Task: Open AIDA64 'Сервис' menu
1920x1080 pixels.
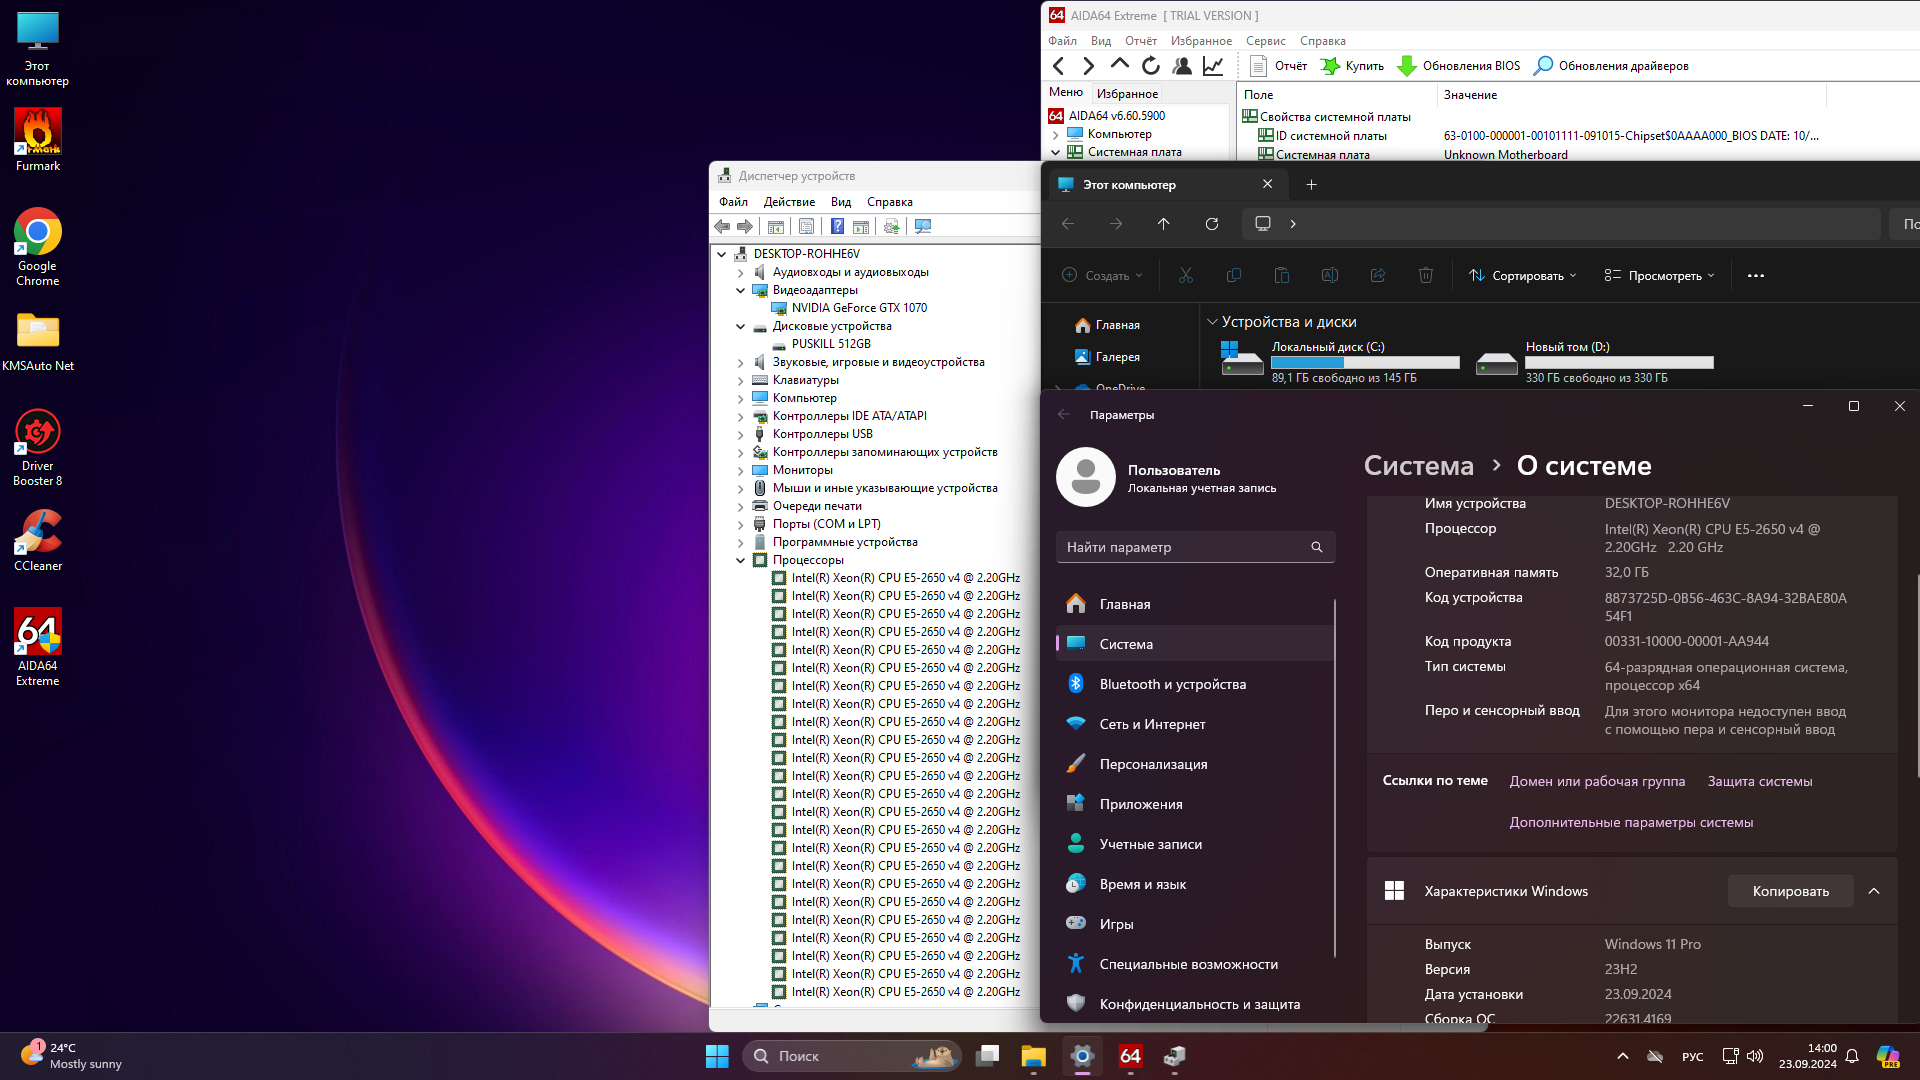Action: [1265, 41]
